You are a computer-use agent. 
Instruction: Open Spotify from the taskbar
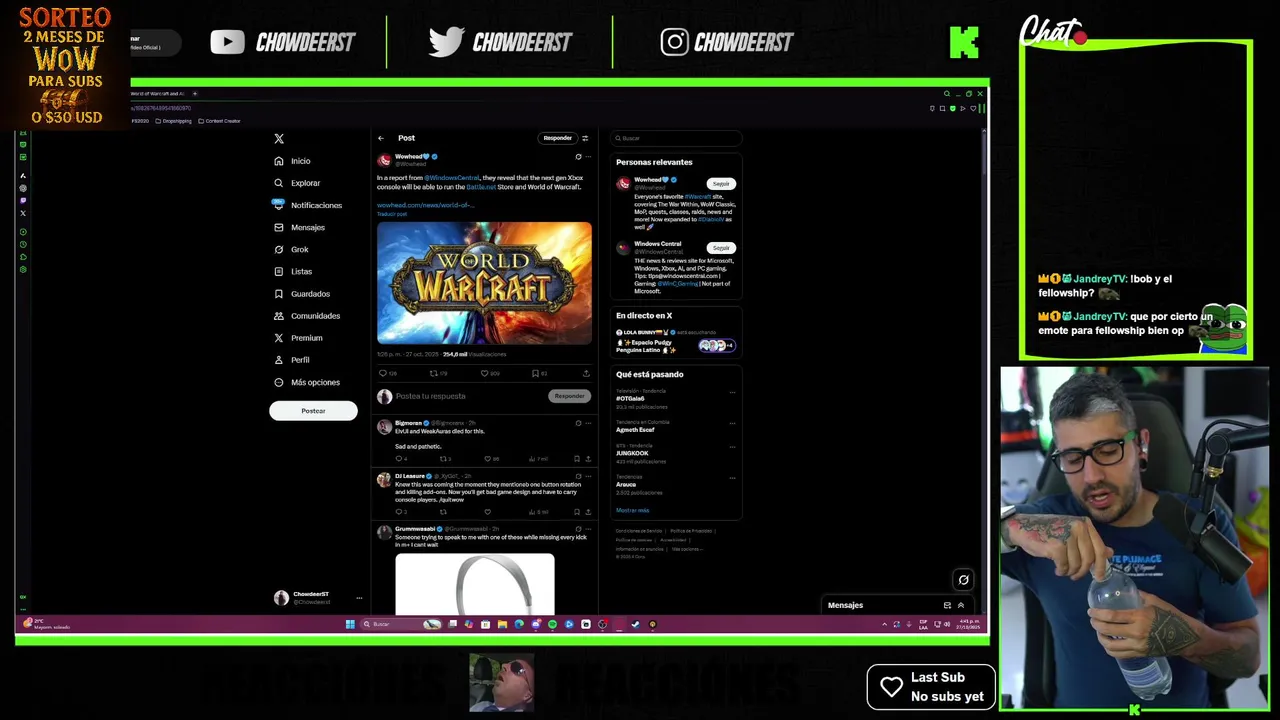(552, 624)
